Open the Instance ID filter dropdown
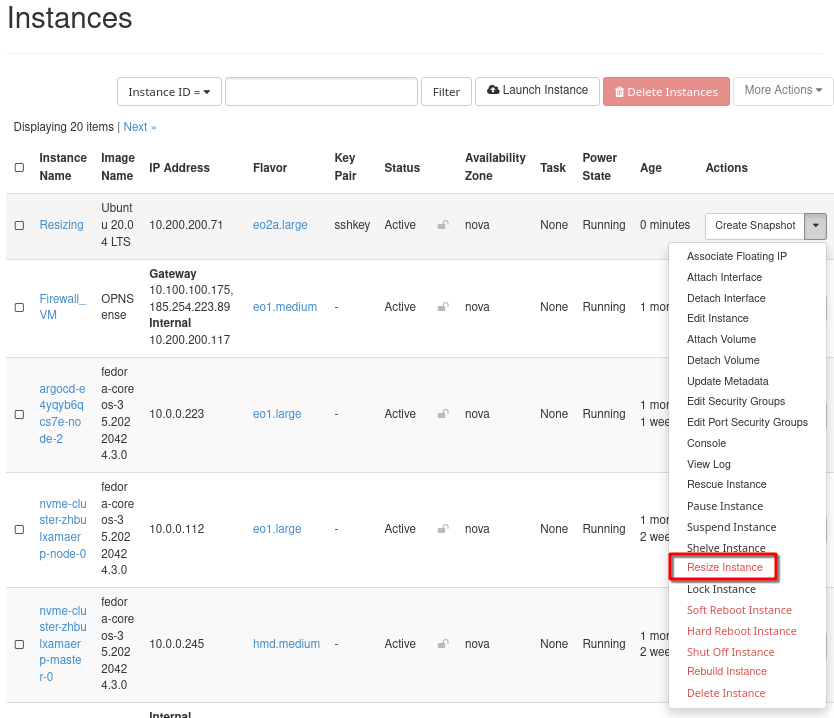This screenshot has width=834, height=718. coord(169,92)
